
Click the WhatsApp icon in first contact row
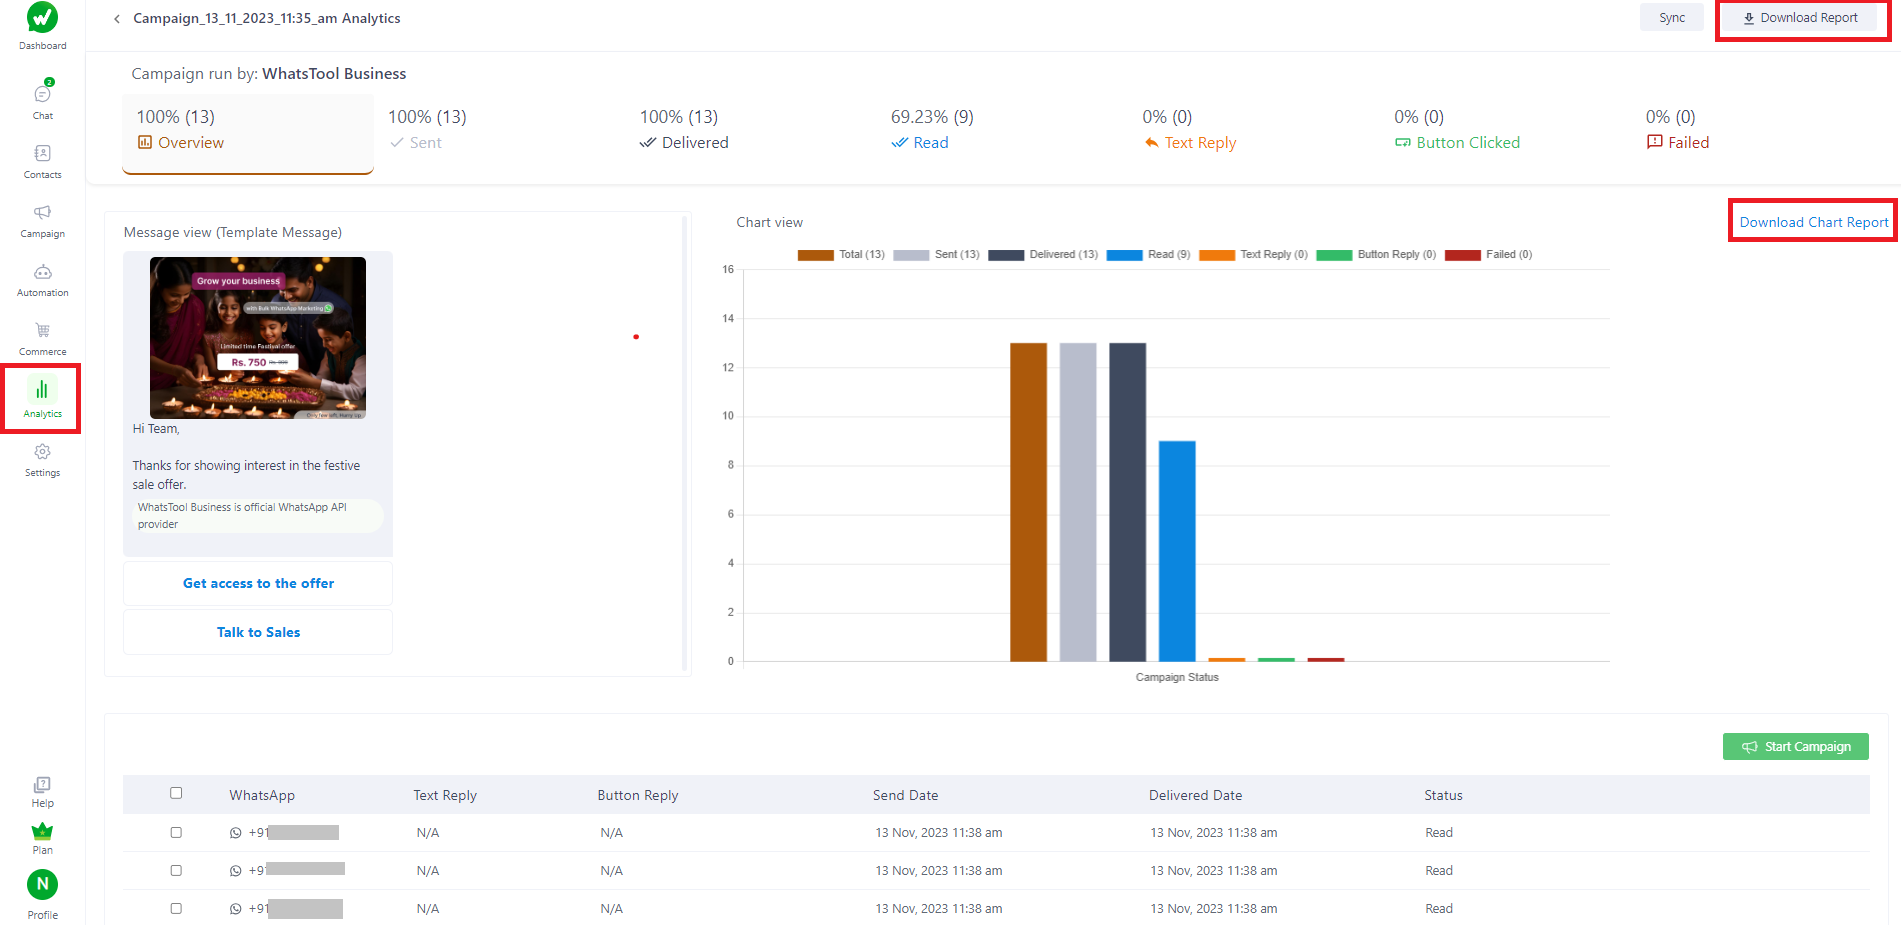[x=236, y=833]
